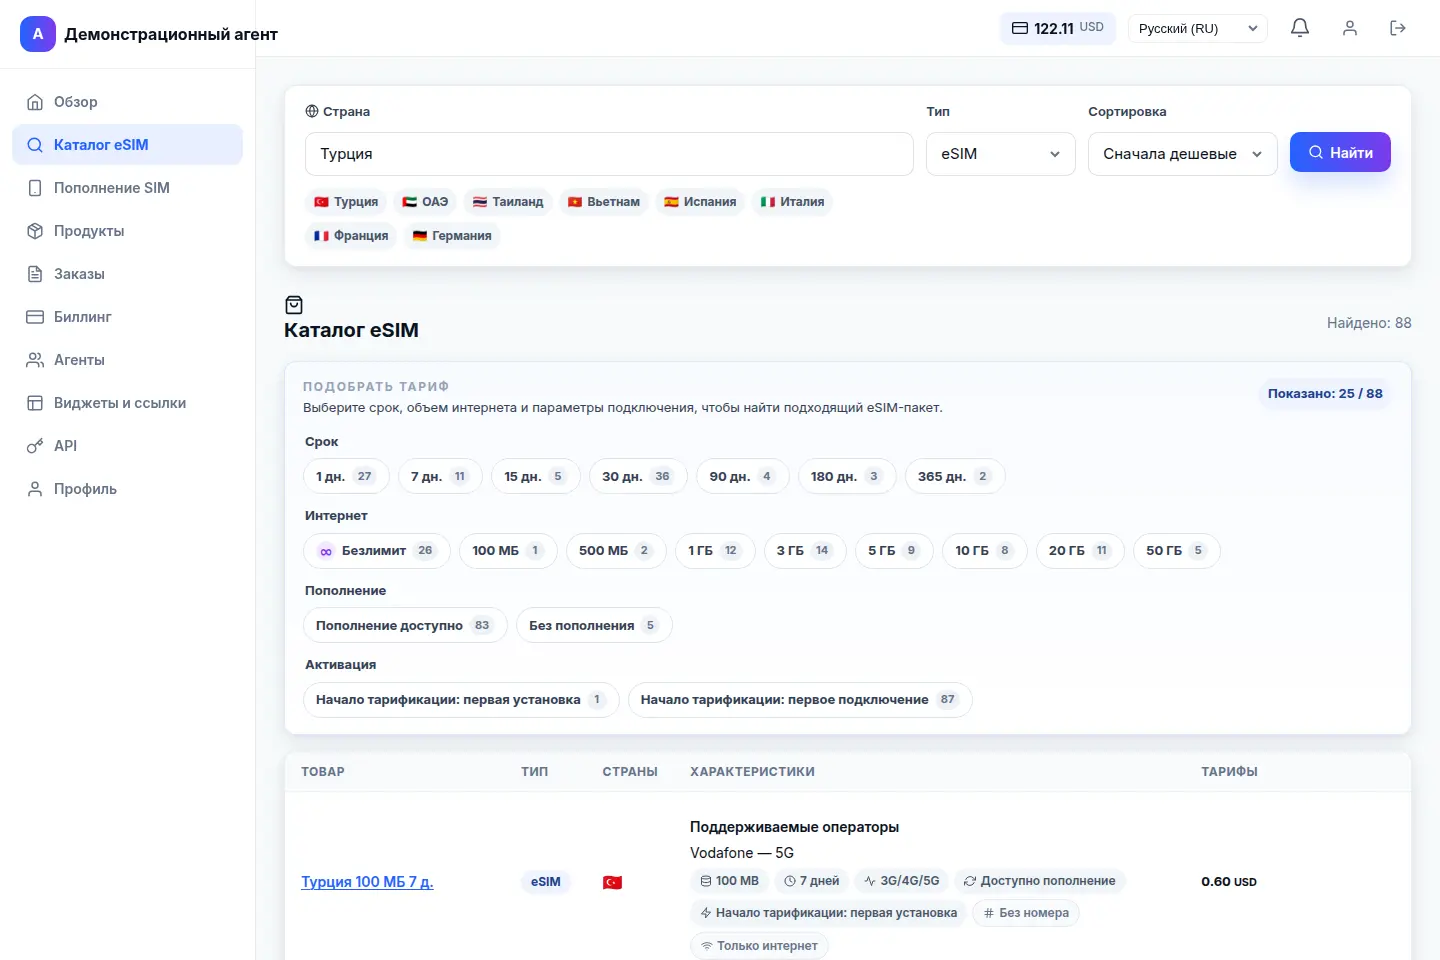Screen dimensions: 1440x960
Task: Toggle the '1 дн.' duration filter
Action: (346, 476)
